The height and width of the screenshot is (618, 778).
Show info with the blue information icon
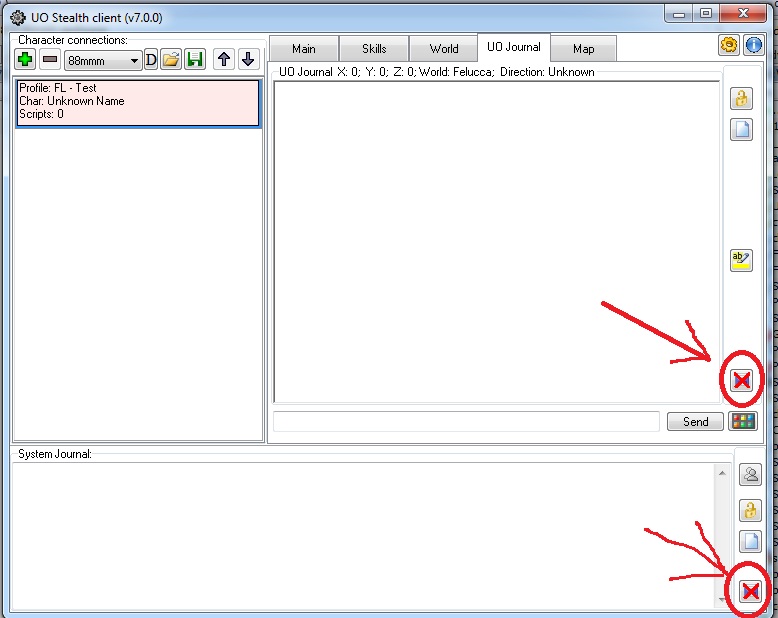[753, 45]
